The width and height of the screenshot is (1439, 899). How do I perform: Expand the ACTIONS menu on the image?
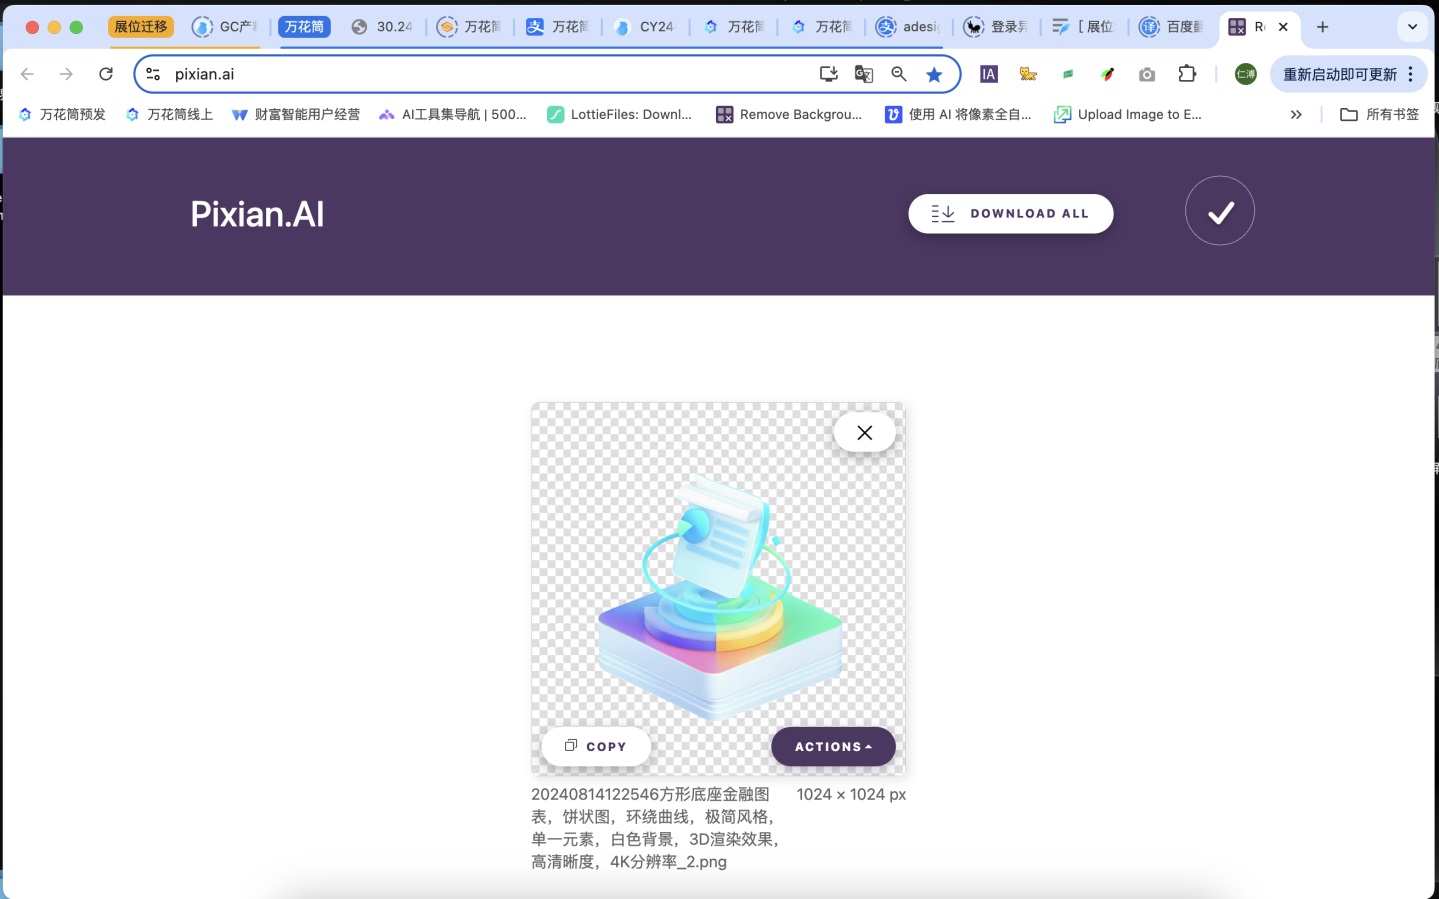pyautogui.click(x=833, y=747)
